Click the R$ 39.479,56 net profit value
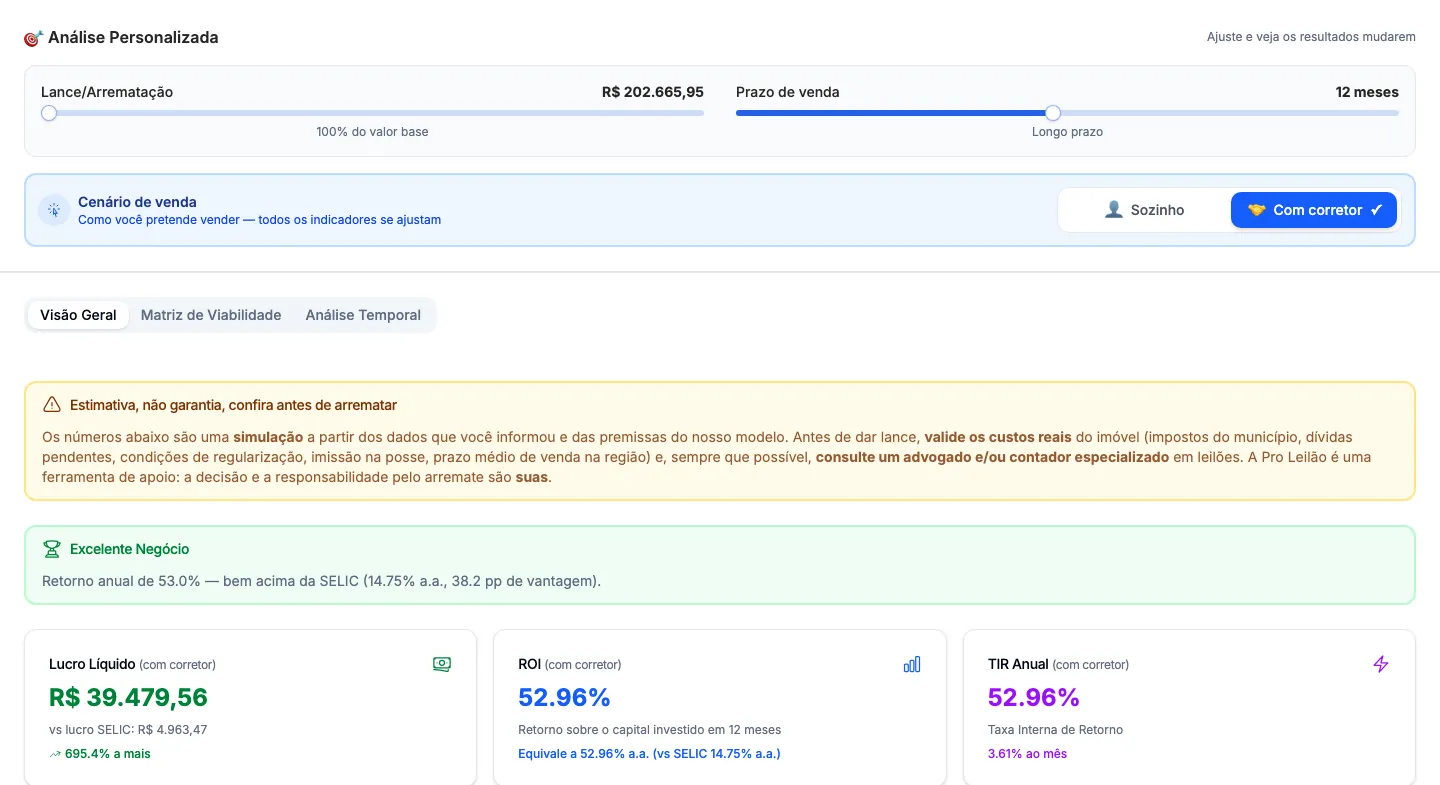Image resolution: width=1440 pixels, height=785 pixels. pos(128,697)
